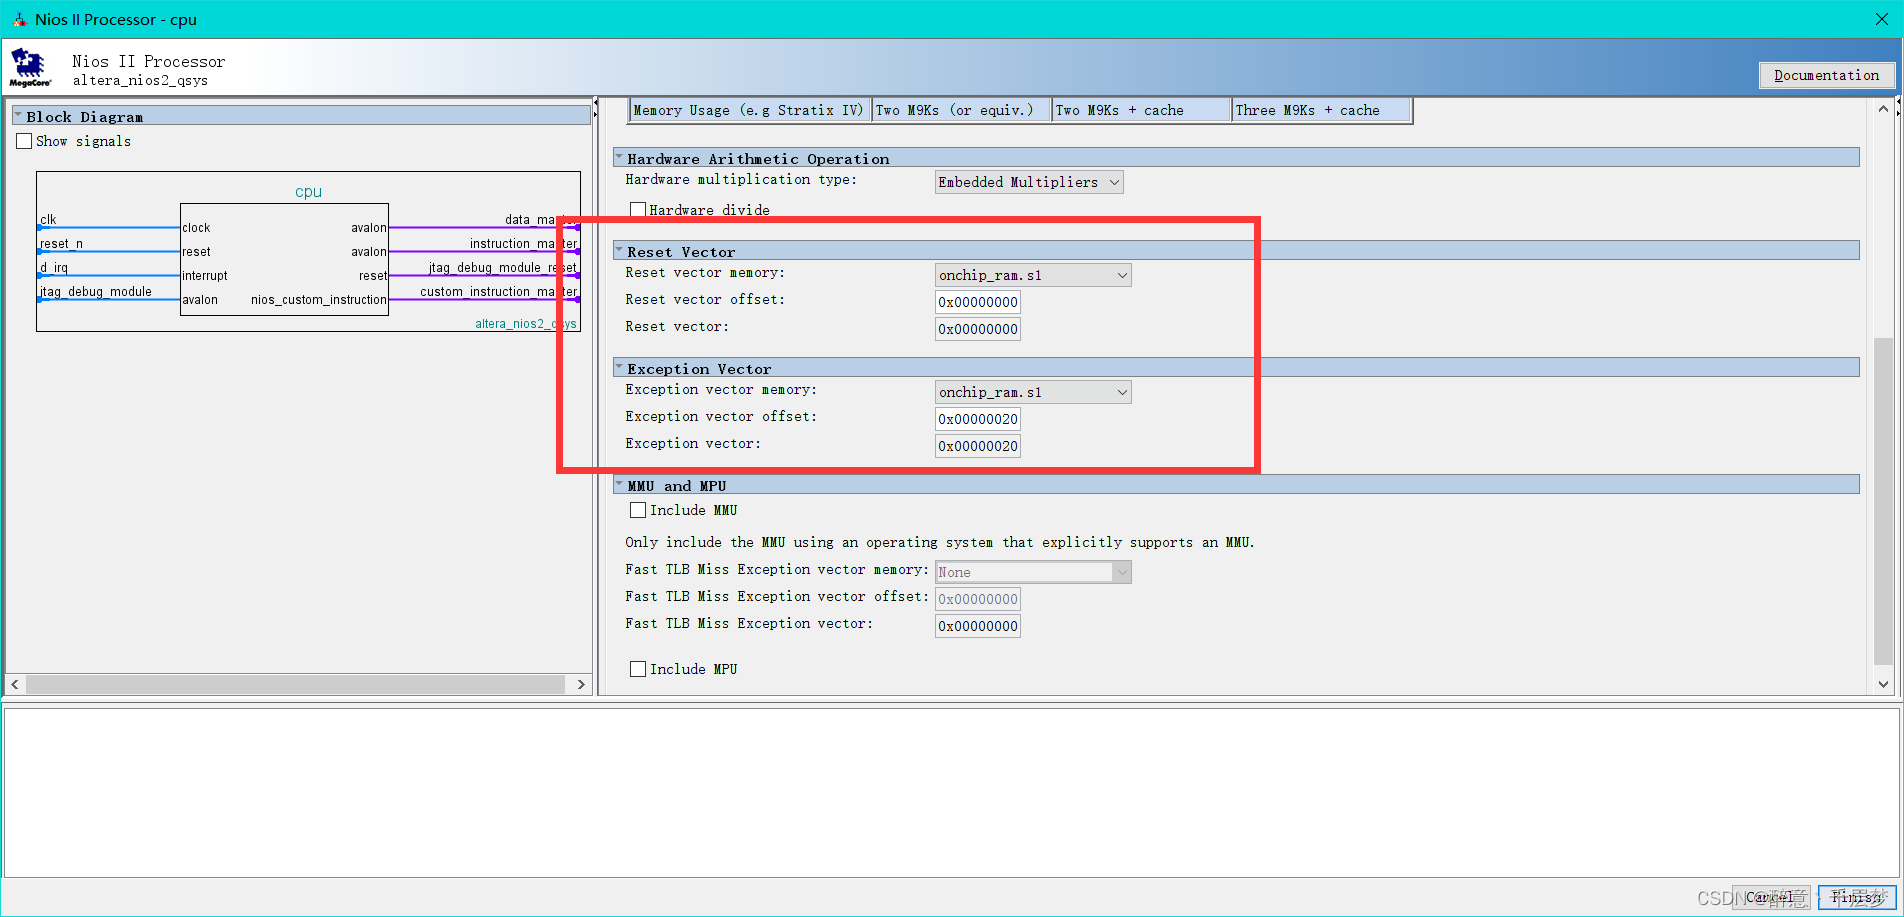1904x917 pixels.
Task: Click the altera_nios2_qsys diagram label
Action: (x=525, y=323)
